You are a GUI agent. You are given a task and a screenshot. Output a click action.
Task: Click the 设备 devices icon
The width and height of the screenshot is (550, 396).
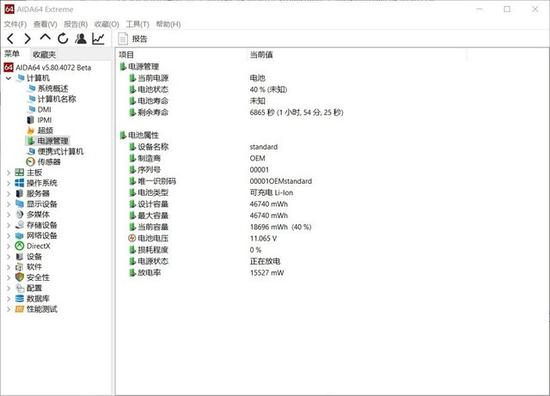(x=20, y=256)
